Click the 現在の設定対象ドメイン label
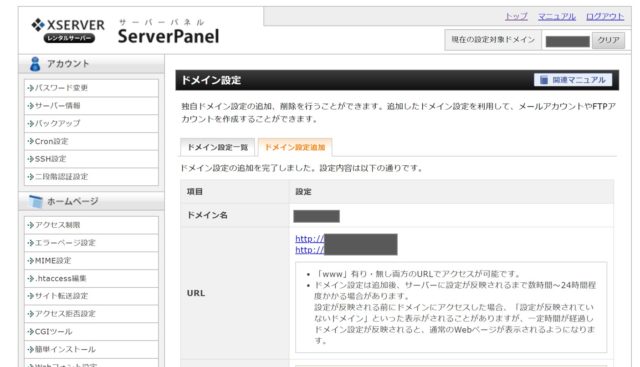This screenshot has width=640, height=367. (x=493, y=40)
